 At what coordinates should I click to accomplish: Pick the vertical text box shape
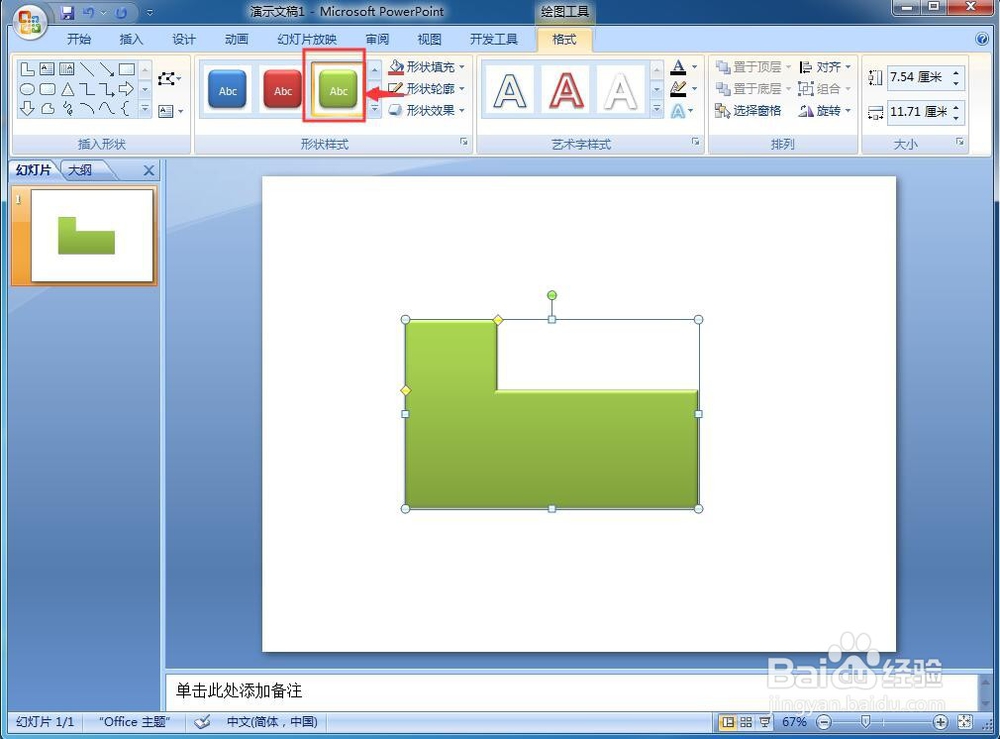66,69
